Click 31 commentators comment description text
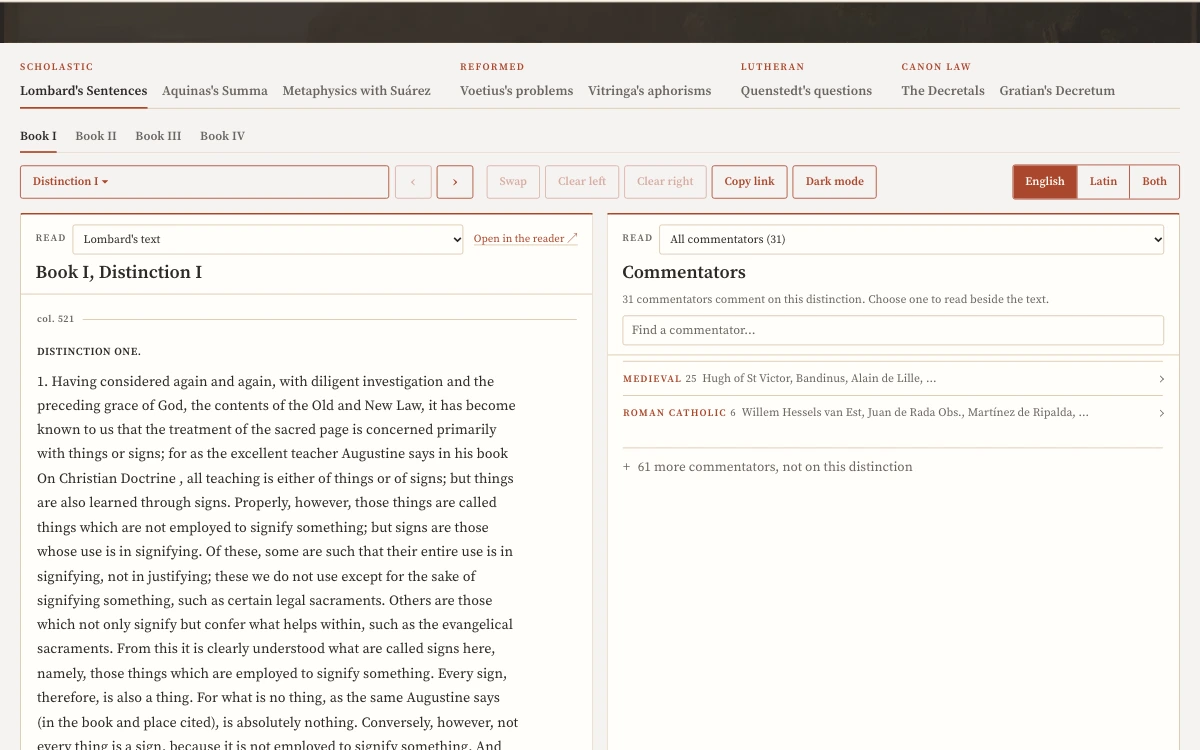 pos(835,299)
